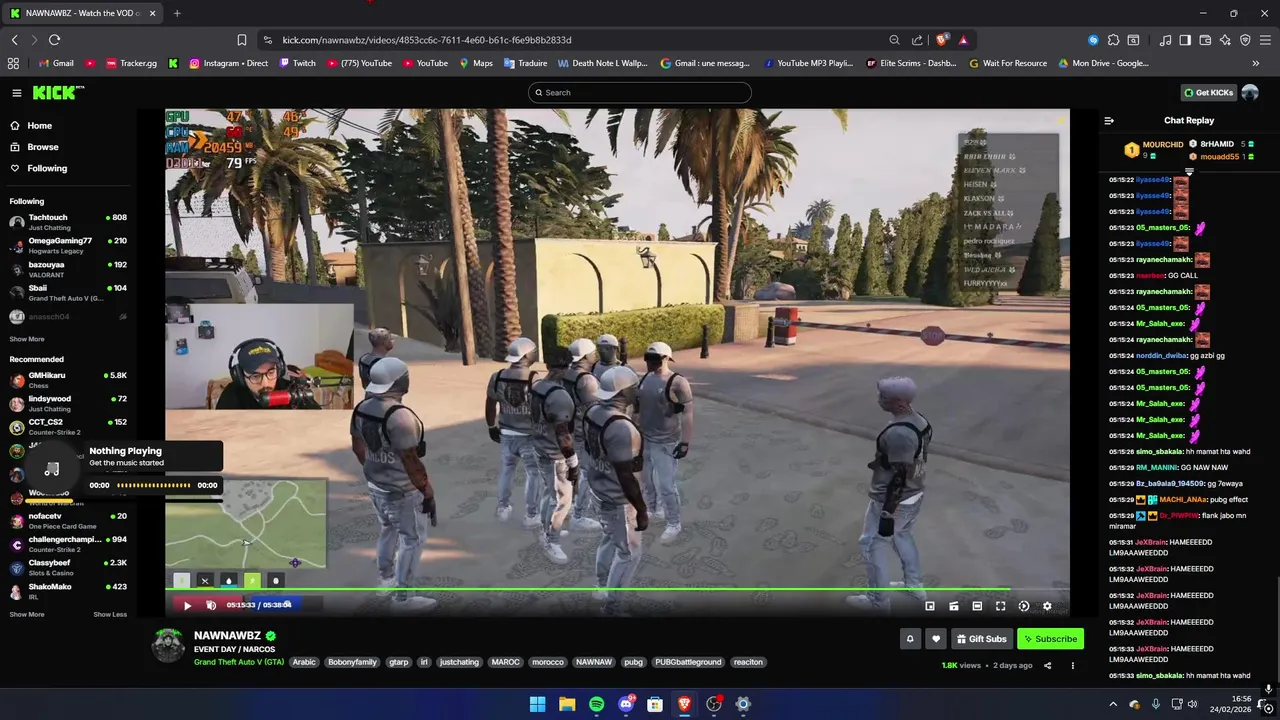Click the share page icon in address bar
This screenshot has width=1280, height=720.
click(x=917, y=40)
